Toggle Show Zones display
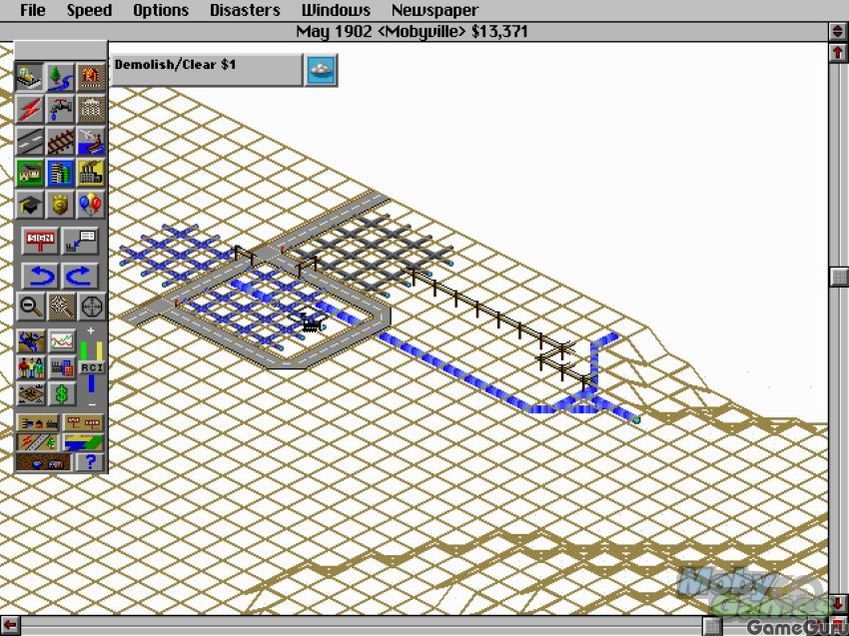849x636 pixels. click(x=83, y=443)
